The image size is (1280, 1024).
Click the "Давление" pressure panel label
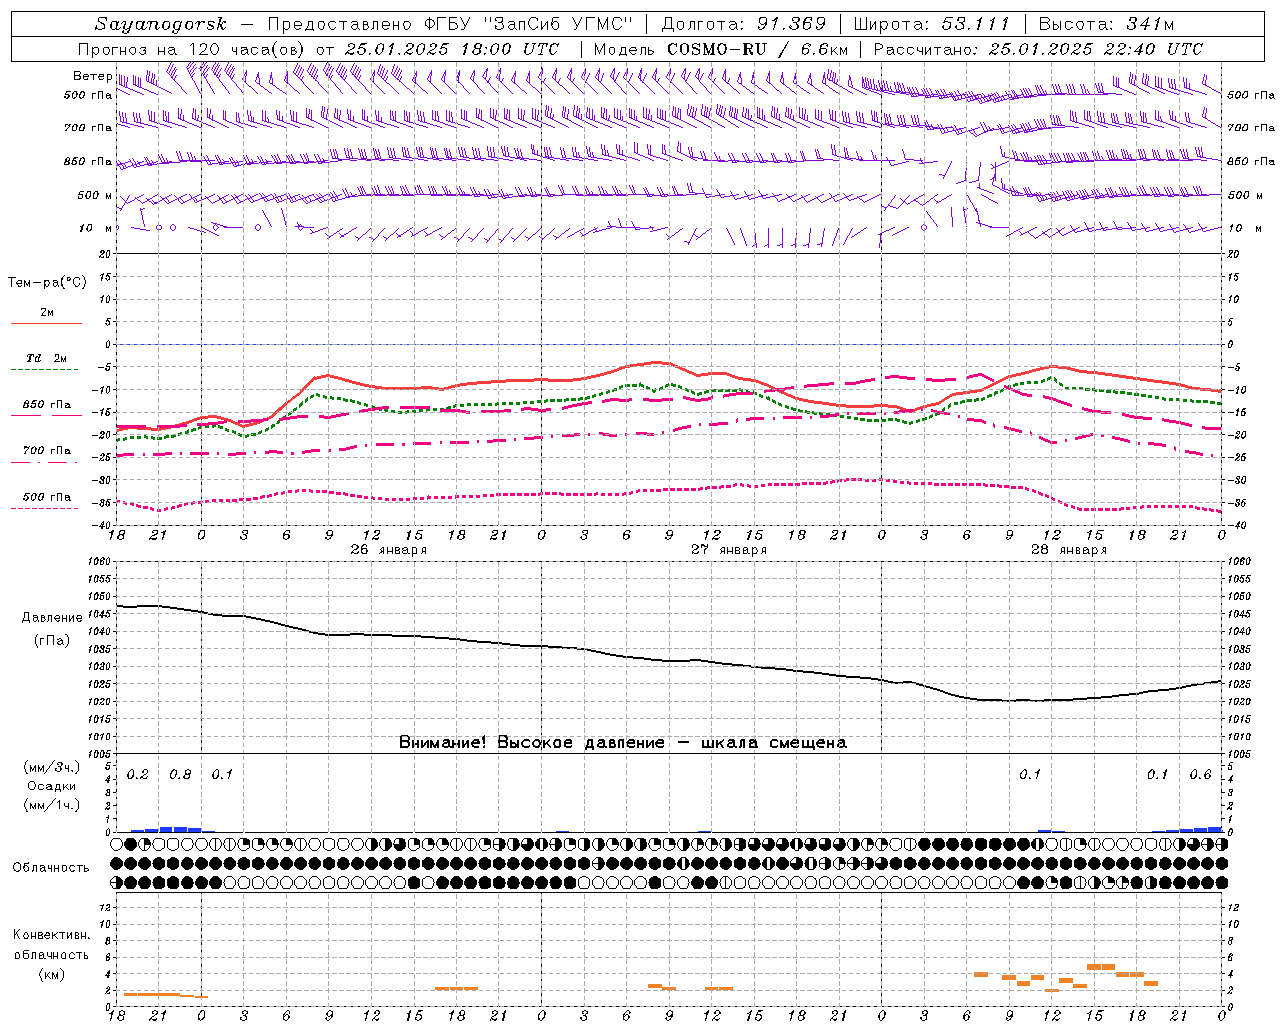pos(52,618)
